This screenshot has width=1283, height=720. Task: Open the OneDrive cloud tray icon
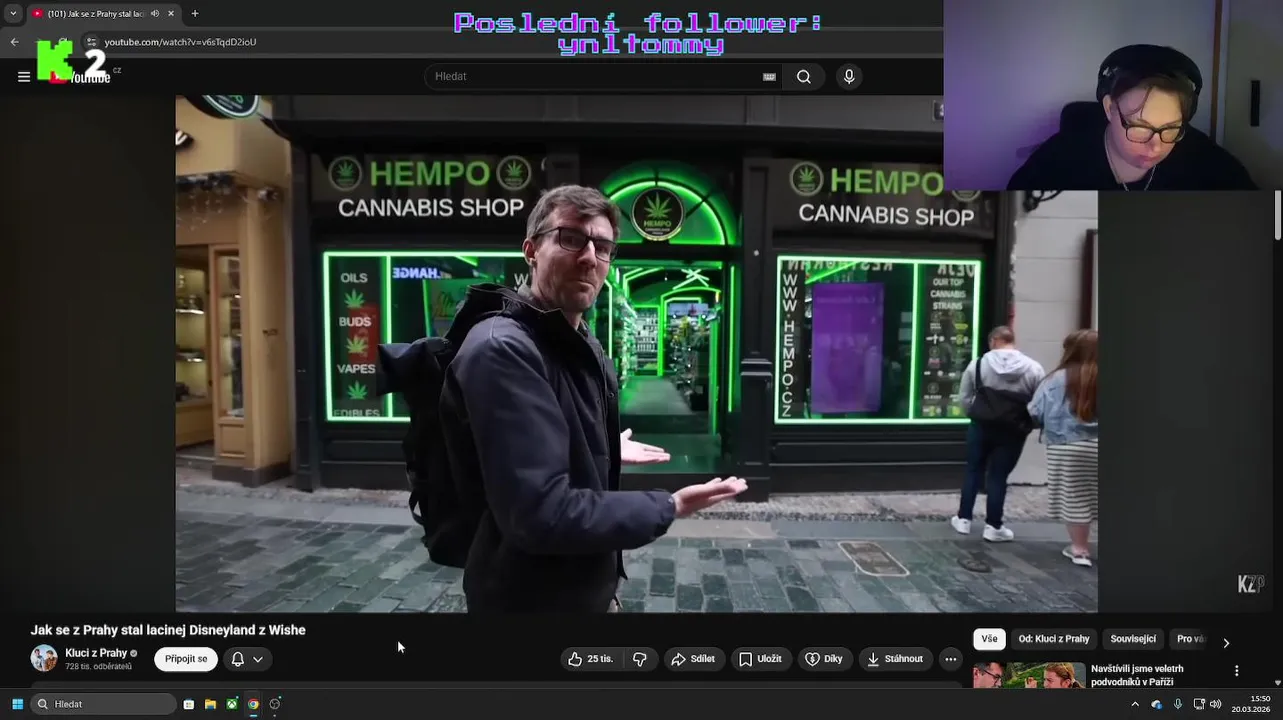pyautogui.click(x=1157, y=704)
